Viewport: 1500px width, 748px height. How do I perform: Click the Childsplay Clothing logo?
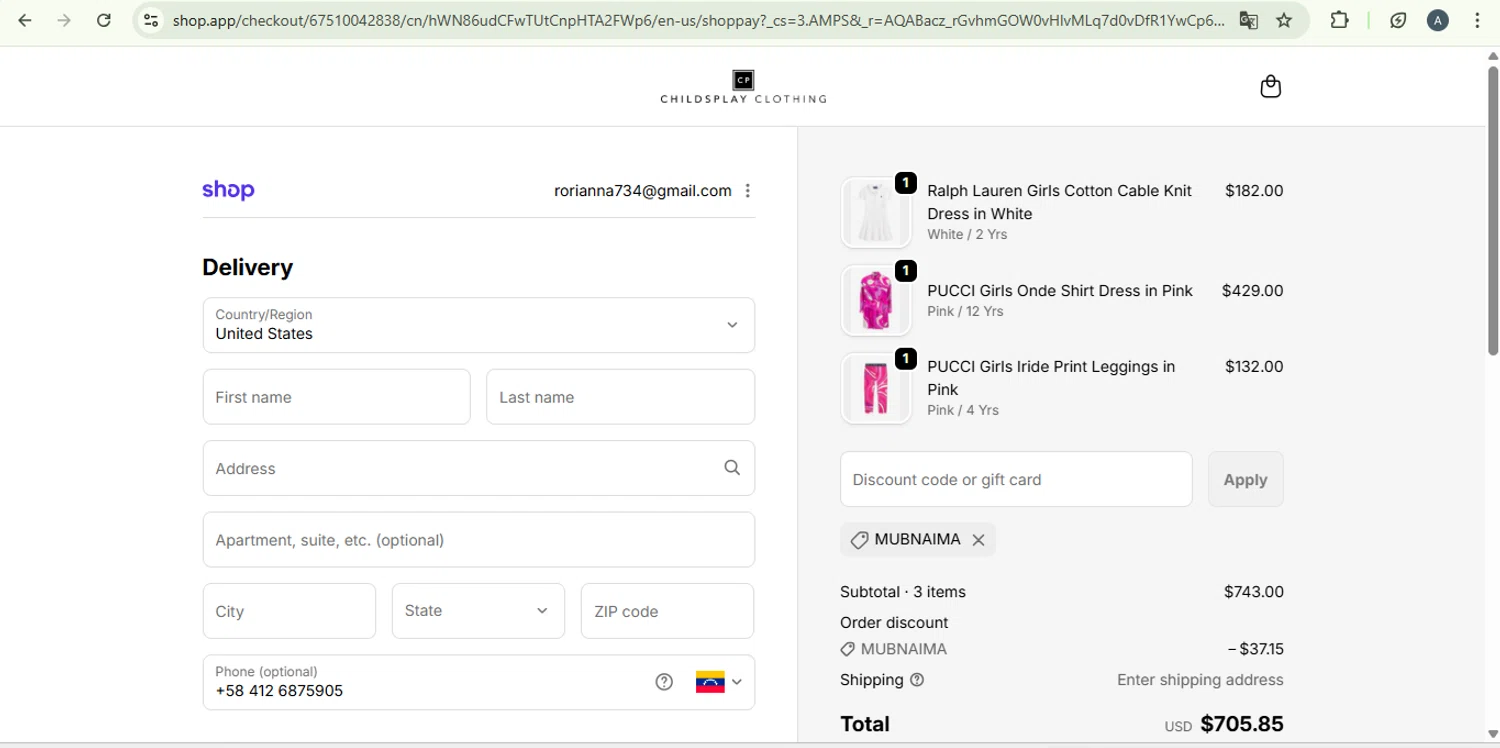point(743,87)
